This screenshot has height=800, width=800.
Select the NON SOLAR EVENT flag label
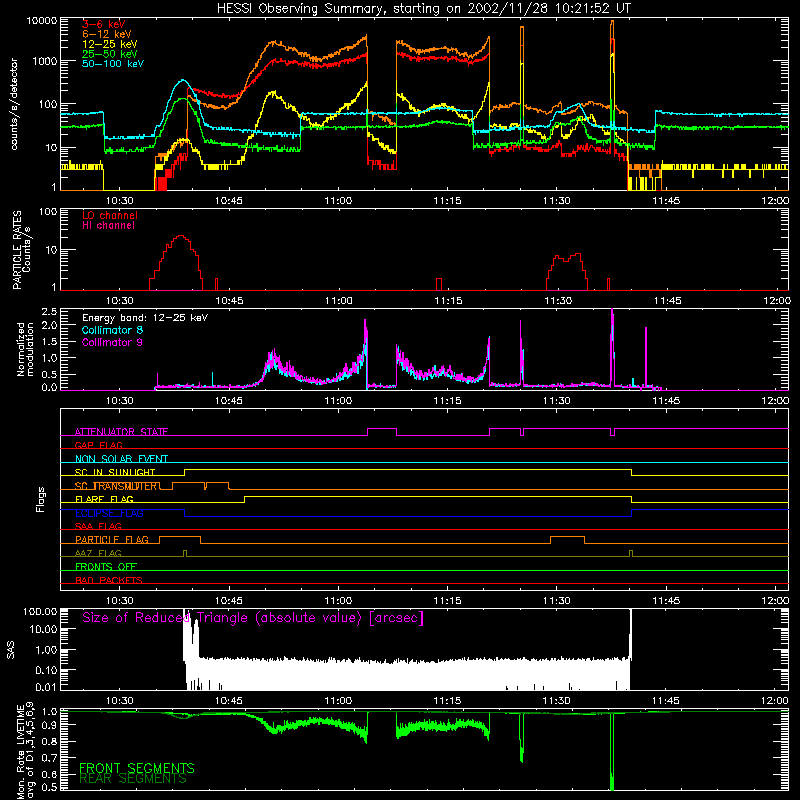tap(121, 459)
